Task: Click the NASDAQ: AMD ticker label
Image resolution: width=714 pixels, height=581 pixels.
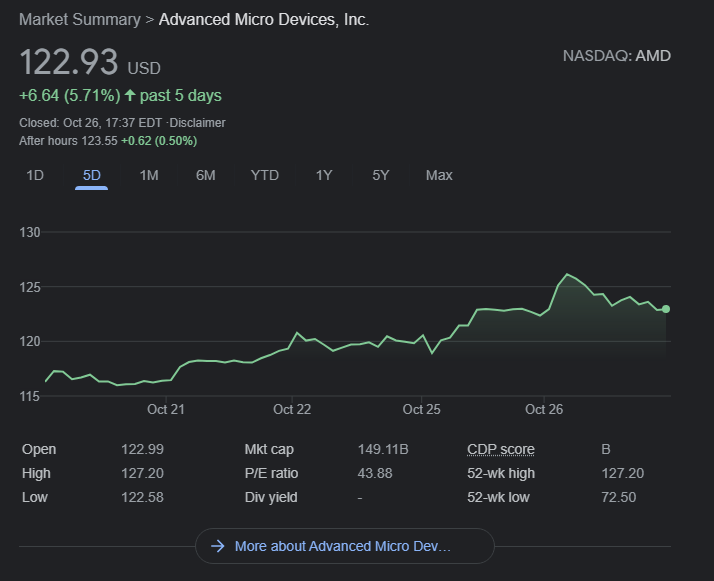Action: tap(617, 56)
